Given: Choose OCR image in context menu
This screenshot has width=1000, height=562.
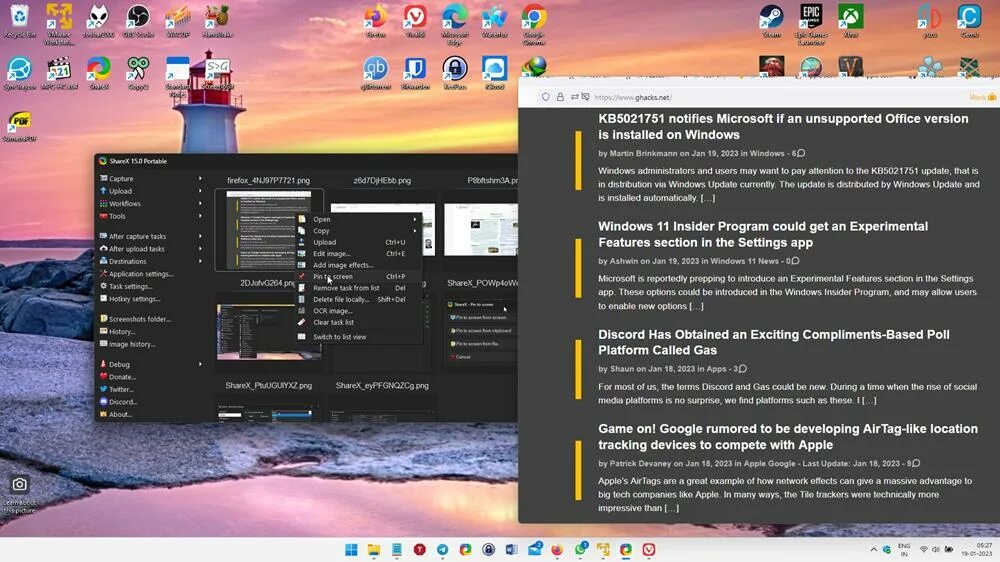Looking at the screenshot, I should point(358,311).
